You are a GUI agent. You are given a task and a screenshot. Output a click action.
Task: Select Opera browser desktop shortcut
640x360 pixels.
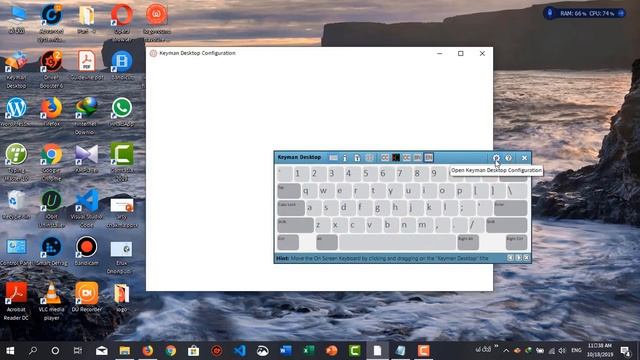[x=122, y=22]
